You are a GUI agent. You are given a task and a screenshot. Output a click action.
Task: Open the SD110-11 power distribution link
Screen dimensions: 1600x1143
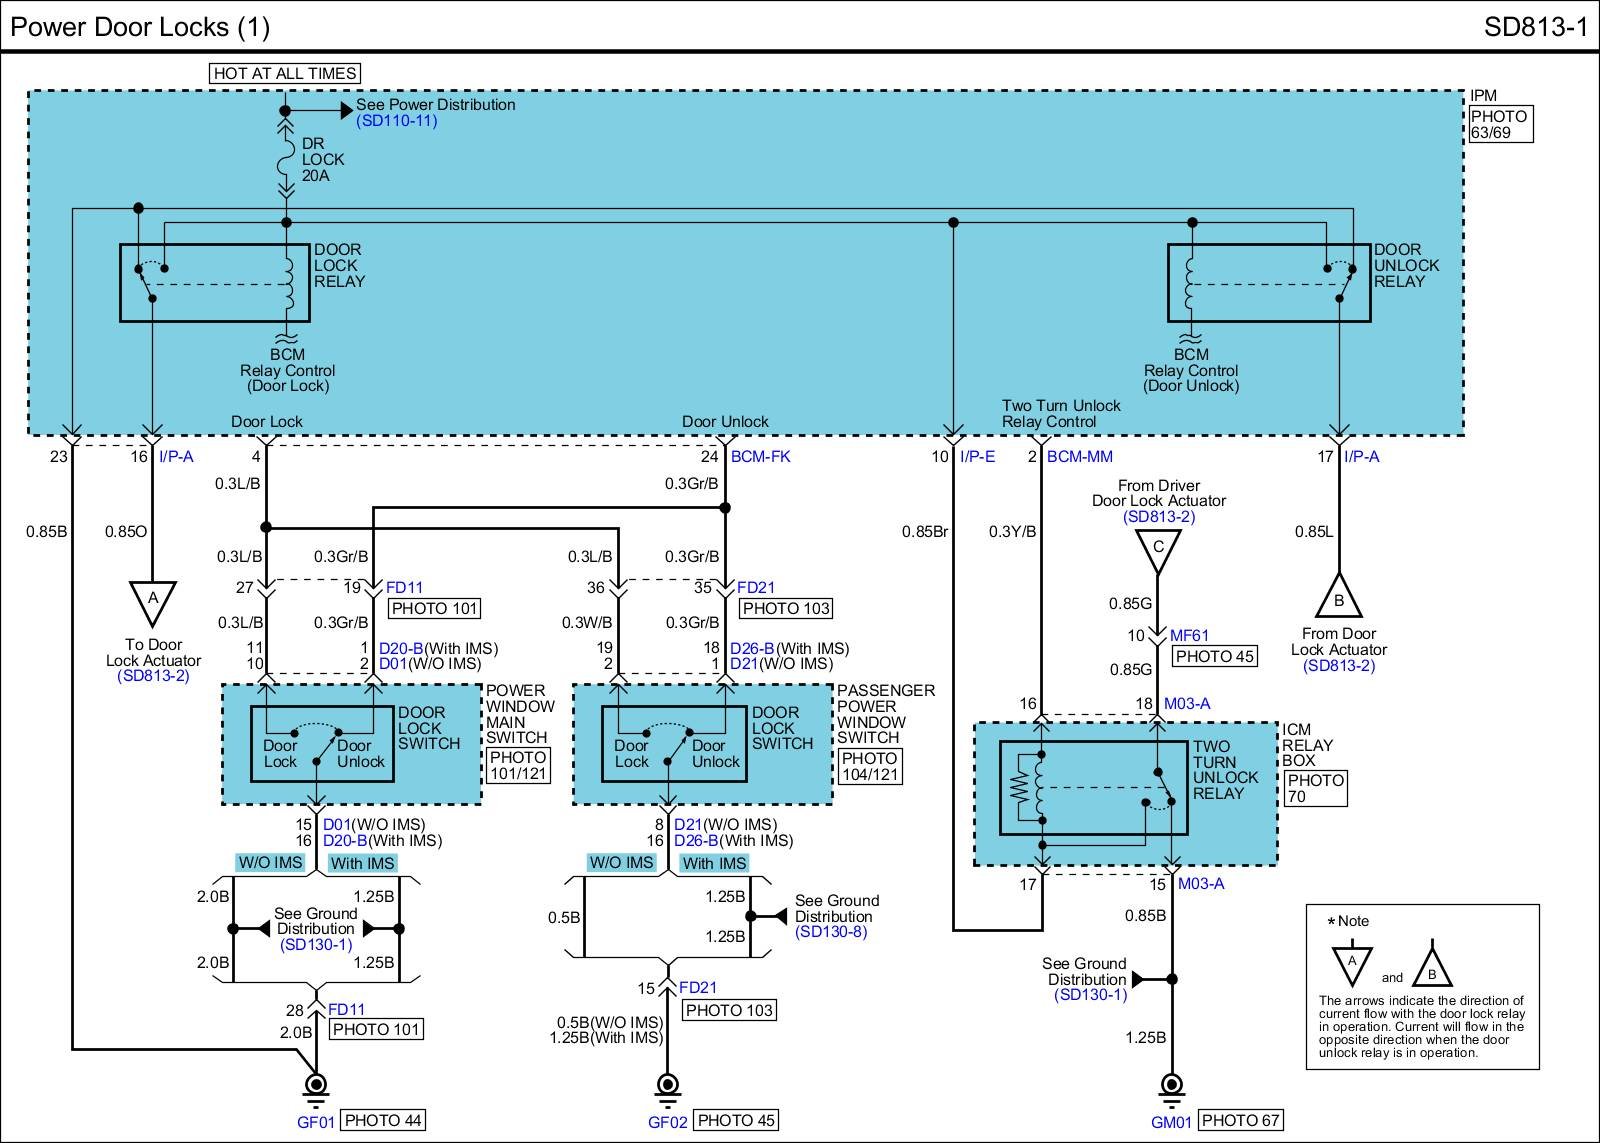[x=397, y=121]
